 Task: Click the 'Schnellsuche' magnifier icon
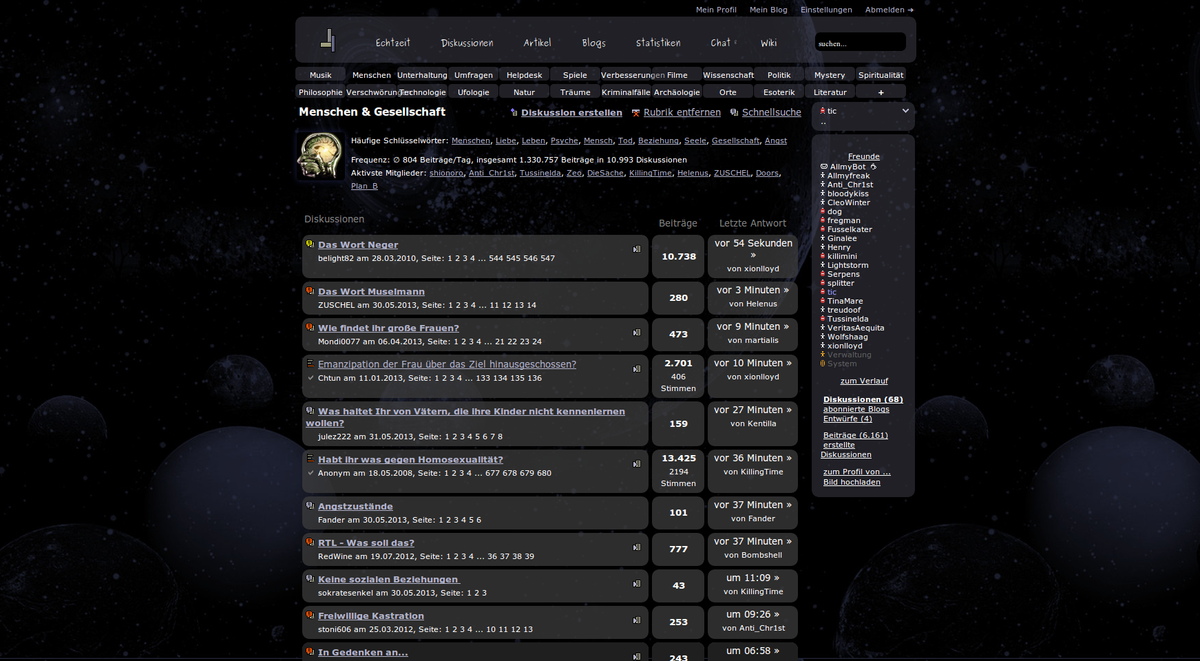734,113
